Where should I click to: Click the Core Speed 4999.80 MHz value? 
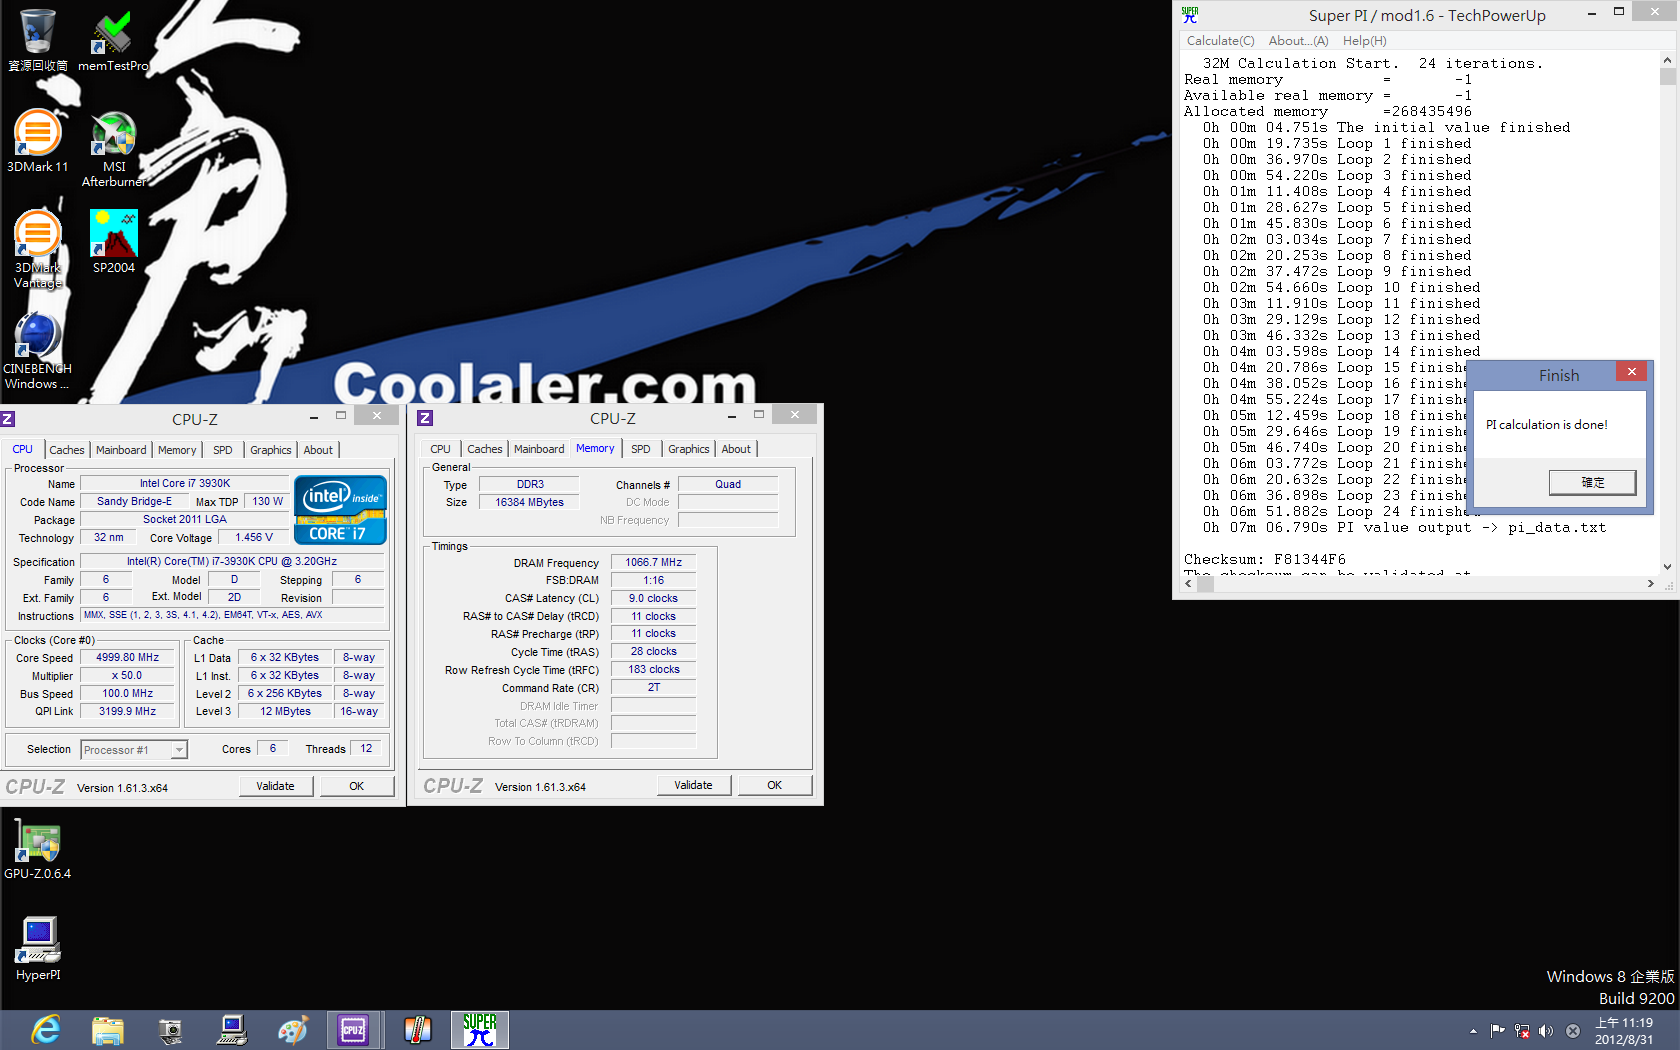coord(128,658)
